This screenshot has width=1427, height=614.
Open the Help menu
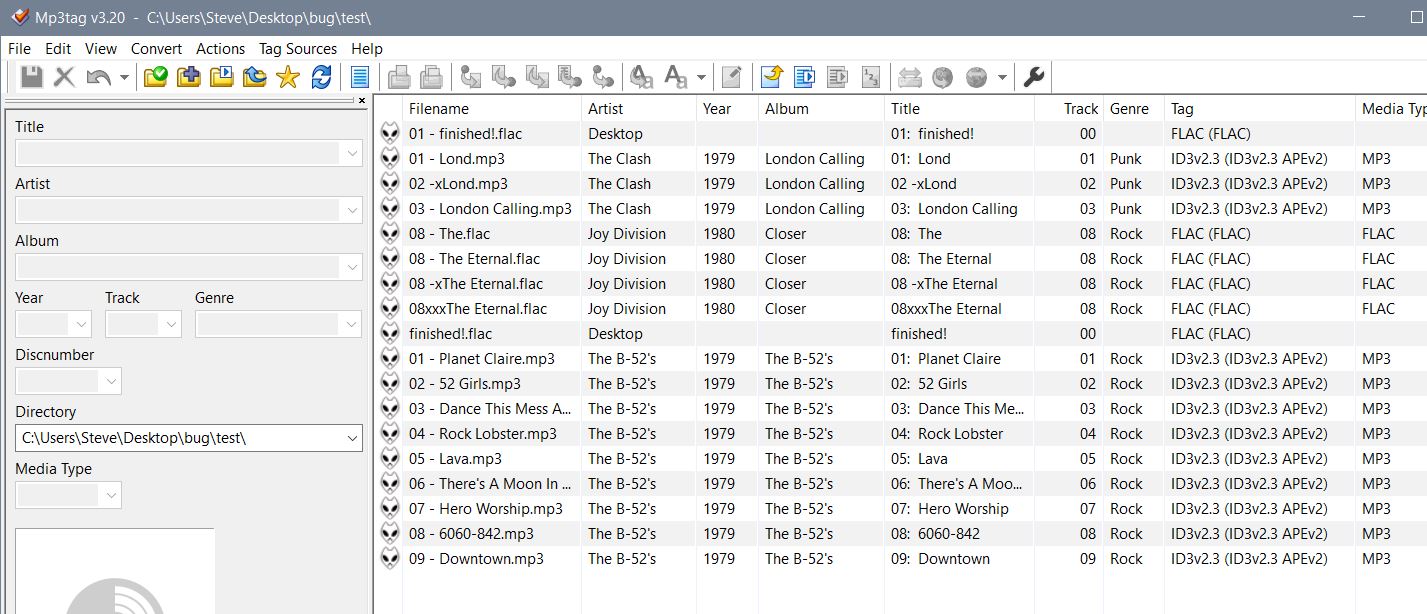pyautogui.click(x=367, y=48)
